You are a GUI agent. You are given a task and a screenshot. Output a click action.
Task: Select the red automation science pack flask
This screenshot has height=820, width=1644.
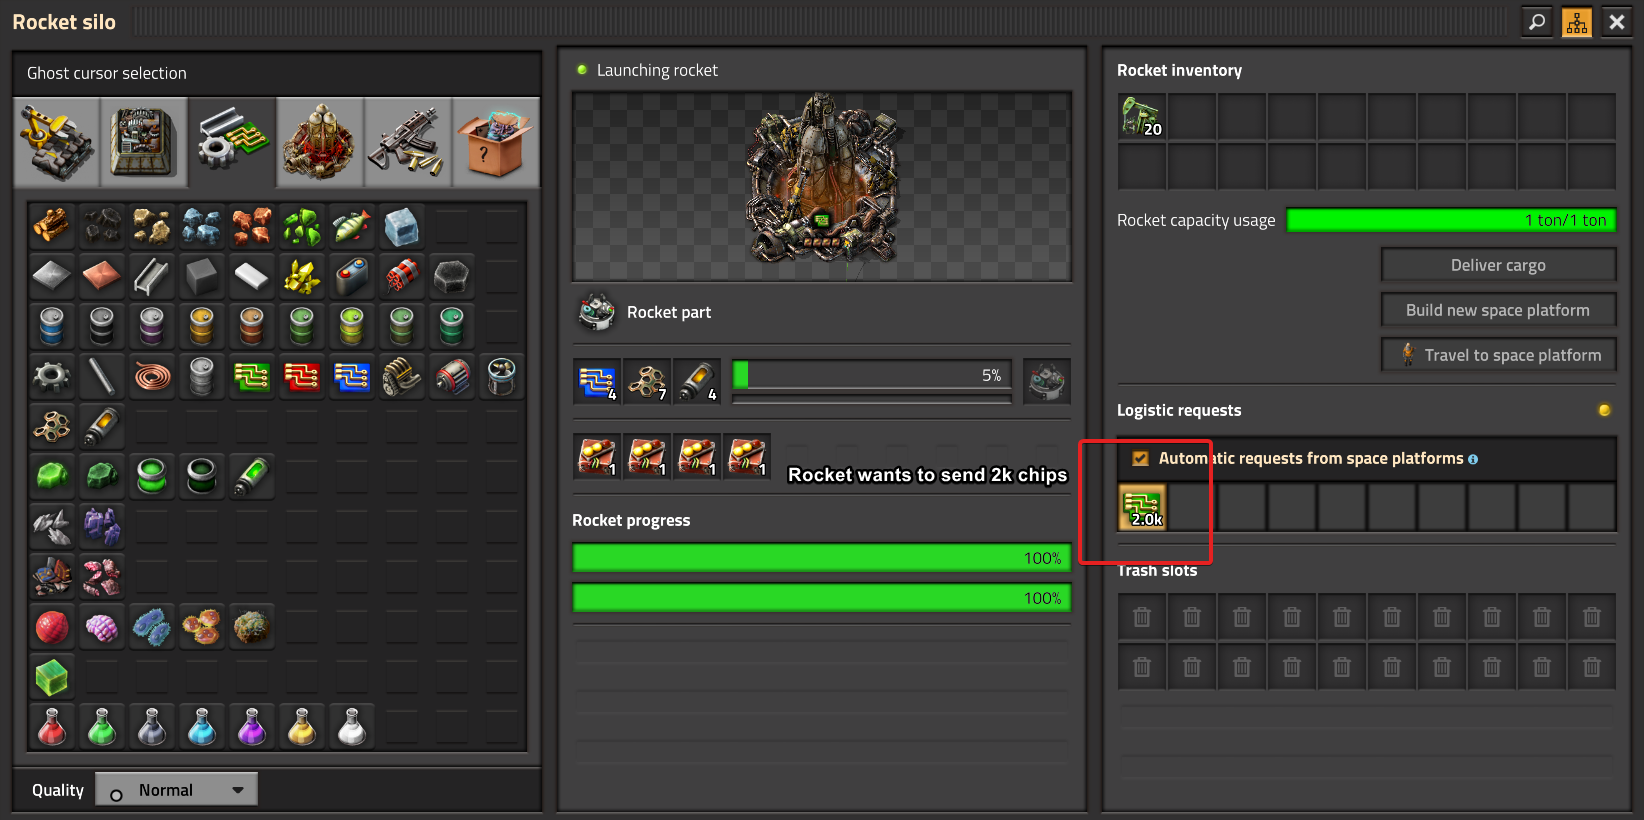[52, 727]
